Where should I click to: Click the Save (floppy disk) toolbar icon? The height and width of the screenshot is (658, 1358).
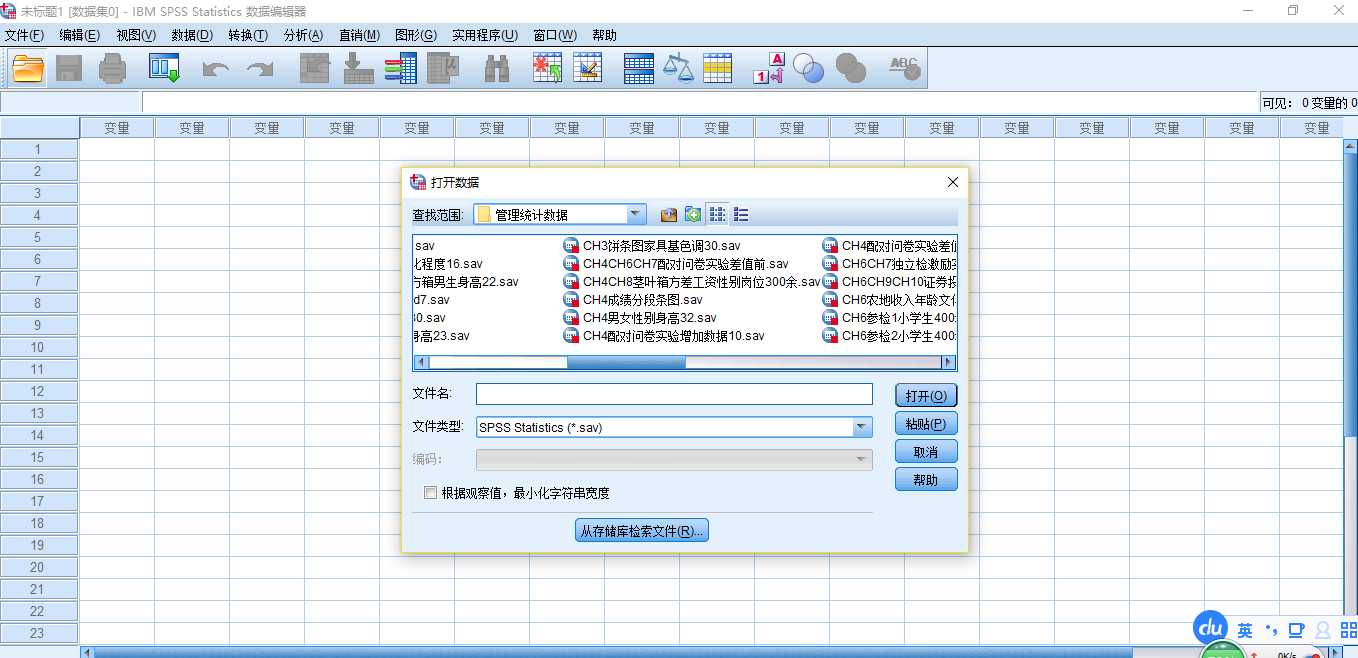click(69, 68)
